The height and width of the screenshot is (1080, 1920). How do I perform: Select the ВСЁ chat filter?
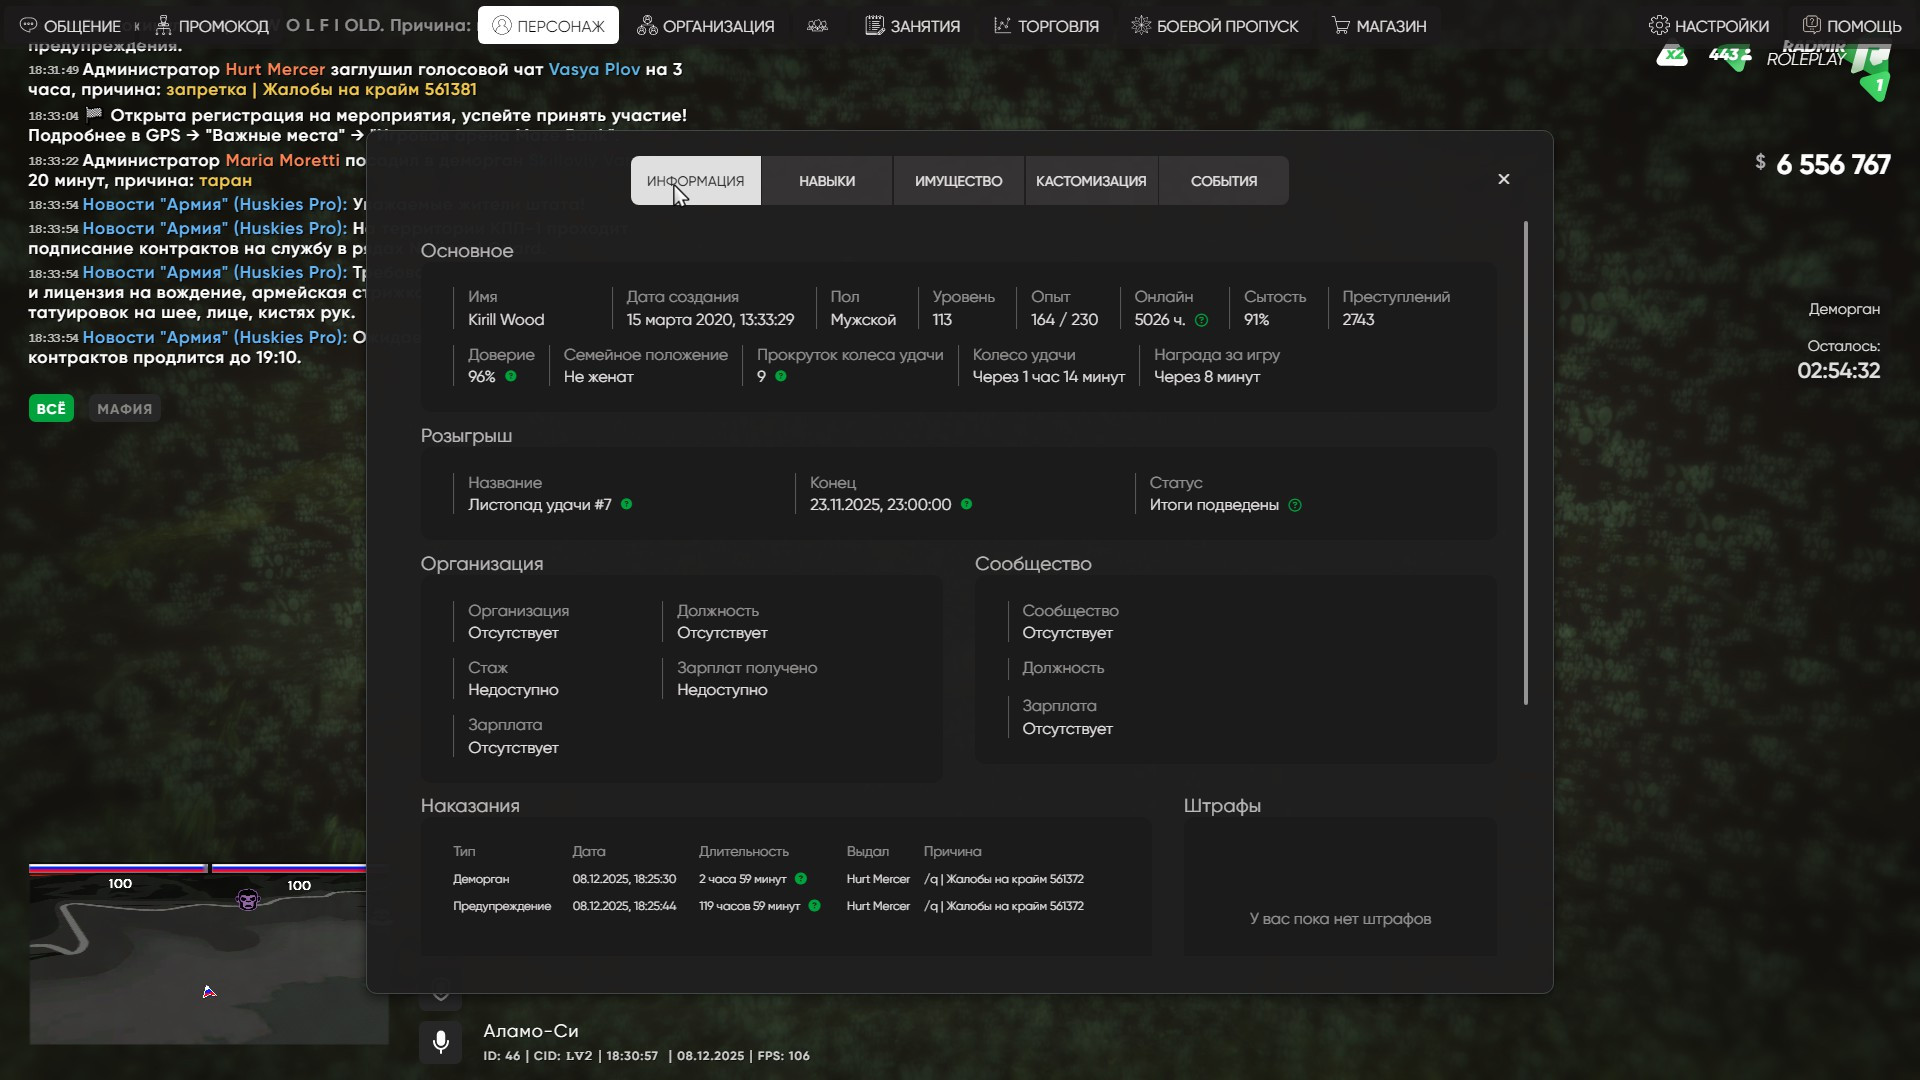pos(51,408)
